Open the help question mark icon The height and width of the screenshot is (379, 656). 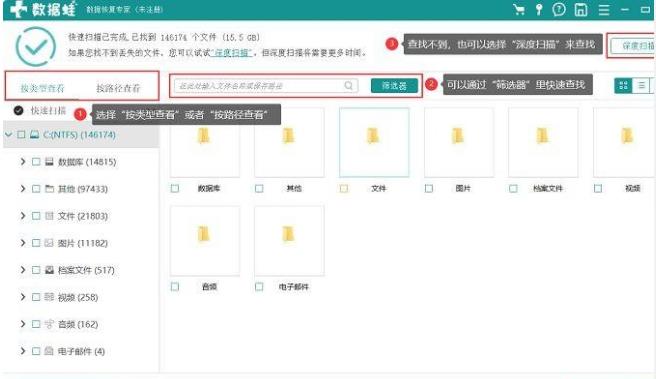559,9
